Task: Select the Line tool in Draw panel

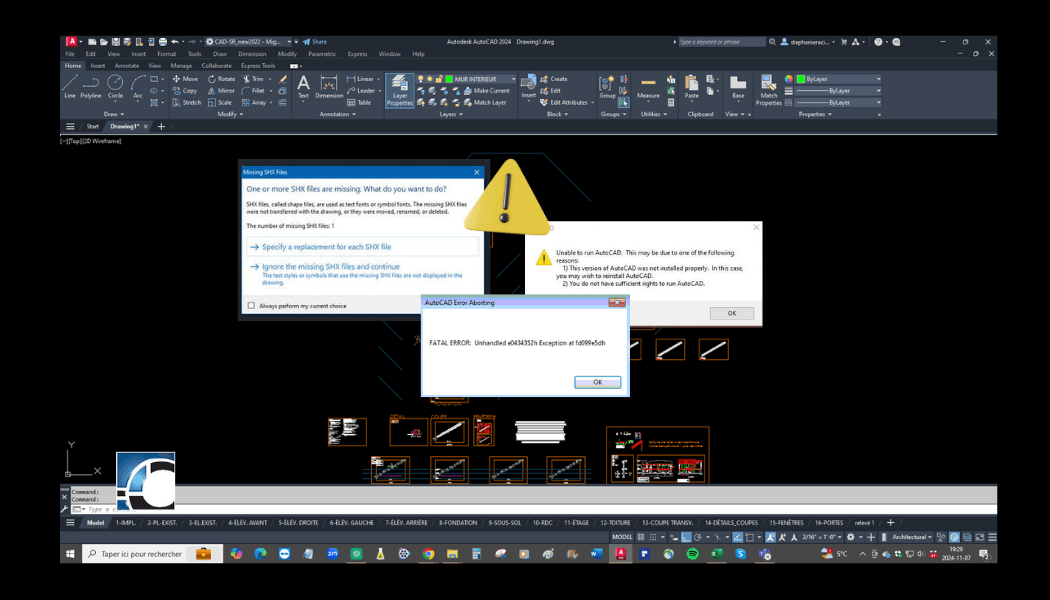Action: 70,85
